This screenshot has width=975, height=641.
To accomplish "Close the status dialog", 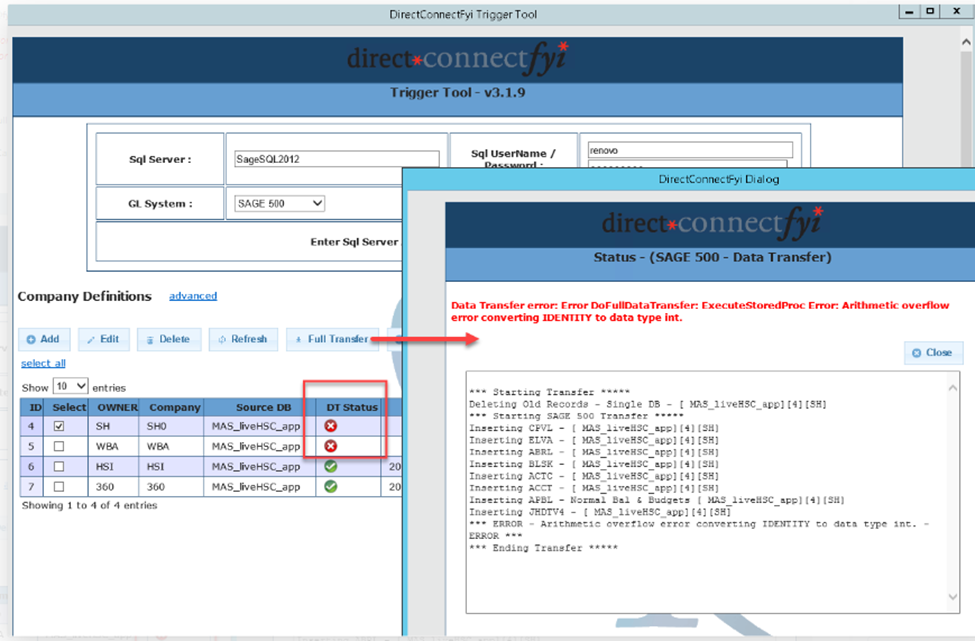I will pyautogui.click(x=933, y=353).
